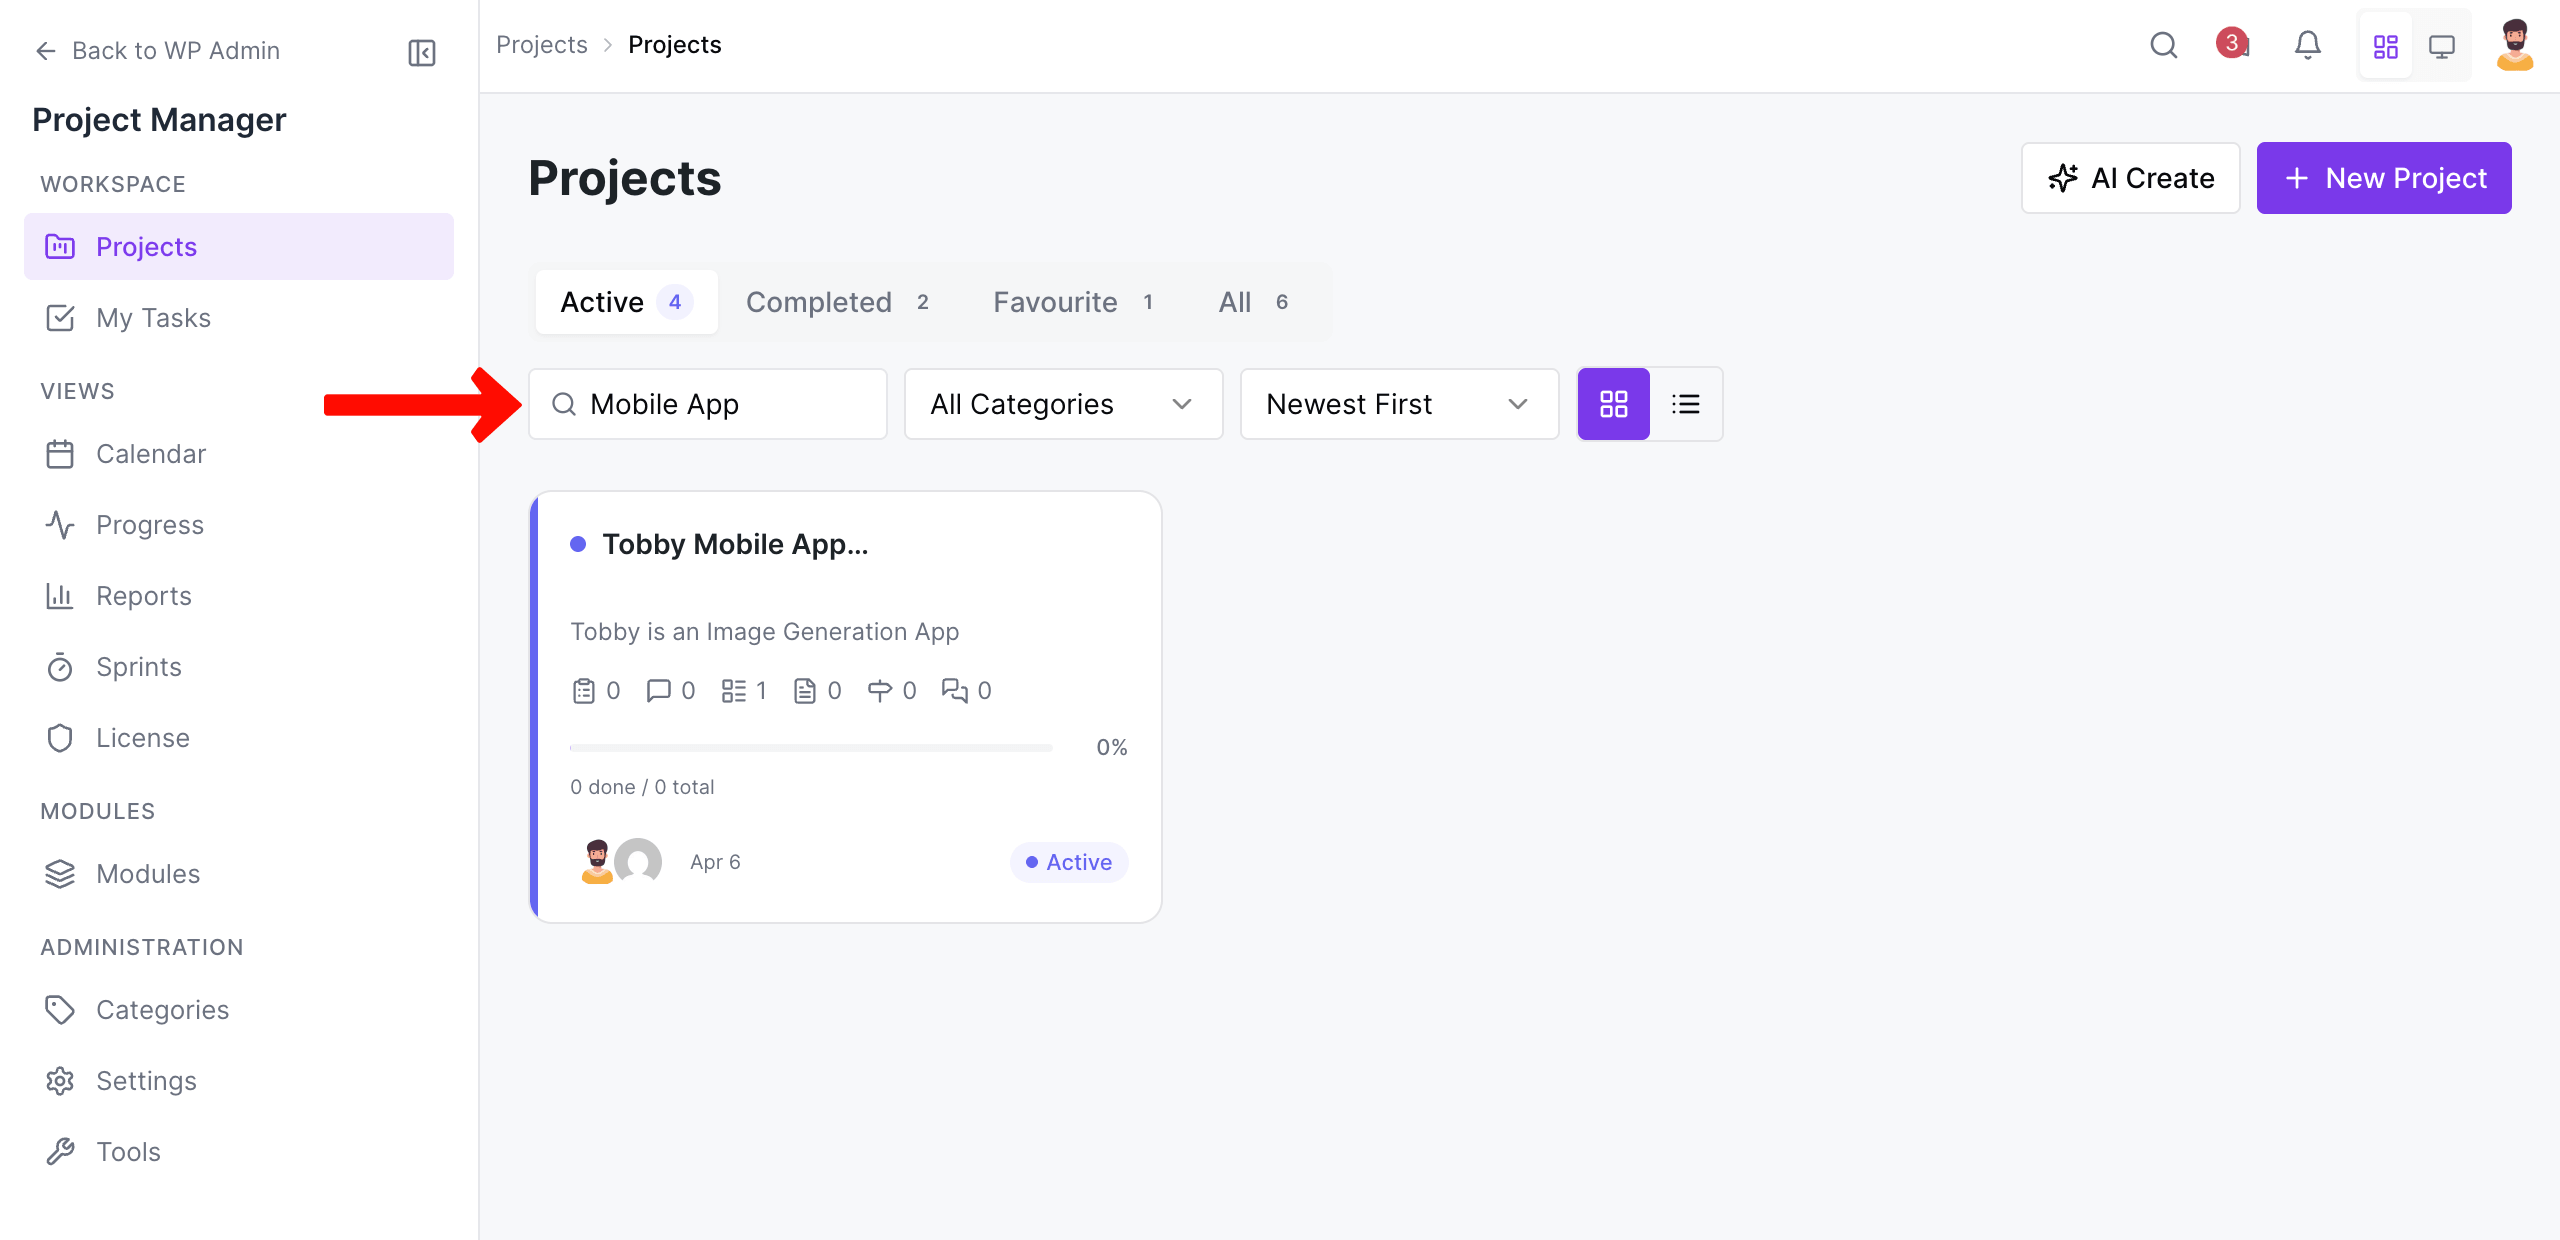Open the Tools section in the sidebar
This screenshot has height=1240, width=2560.
coord(128,1151)
